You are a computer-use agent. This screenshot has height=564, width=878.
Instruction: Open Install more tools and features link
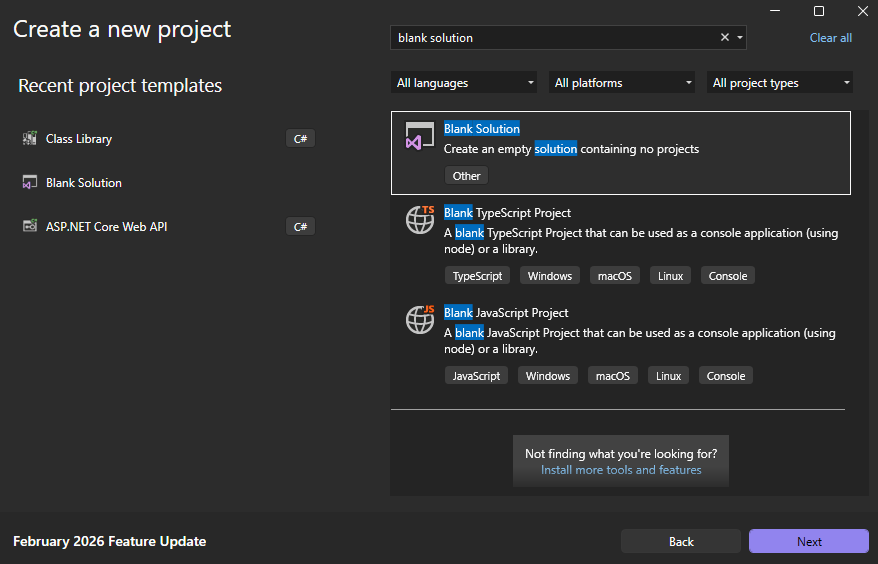pyautogui.click(x=621, y=470)
